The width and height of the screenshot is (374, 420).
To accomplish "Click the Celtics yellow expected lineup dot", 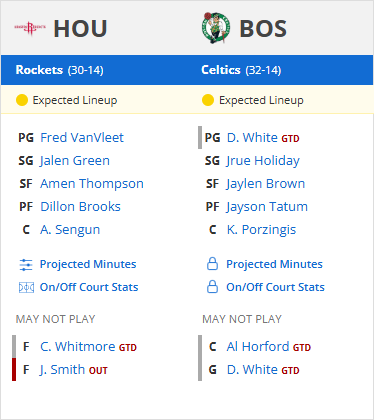I will 208,100.
